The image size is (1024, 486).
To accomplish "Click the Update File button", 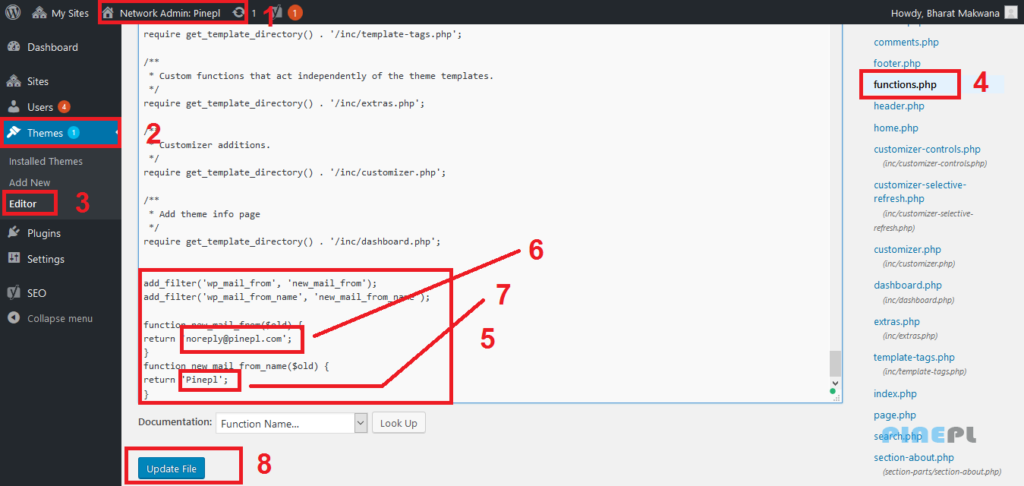I will [x=171, y=468].
